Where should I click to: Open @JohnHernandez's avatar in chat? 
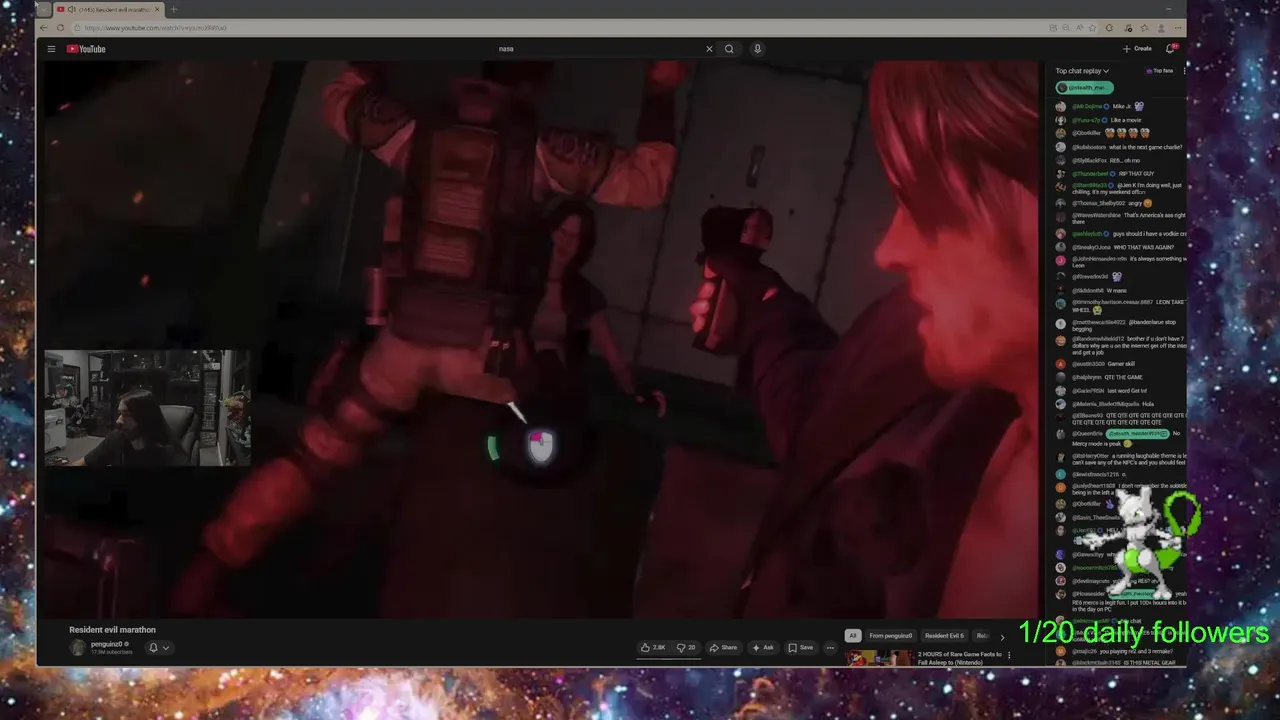1061,260
